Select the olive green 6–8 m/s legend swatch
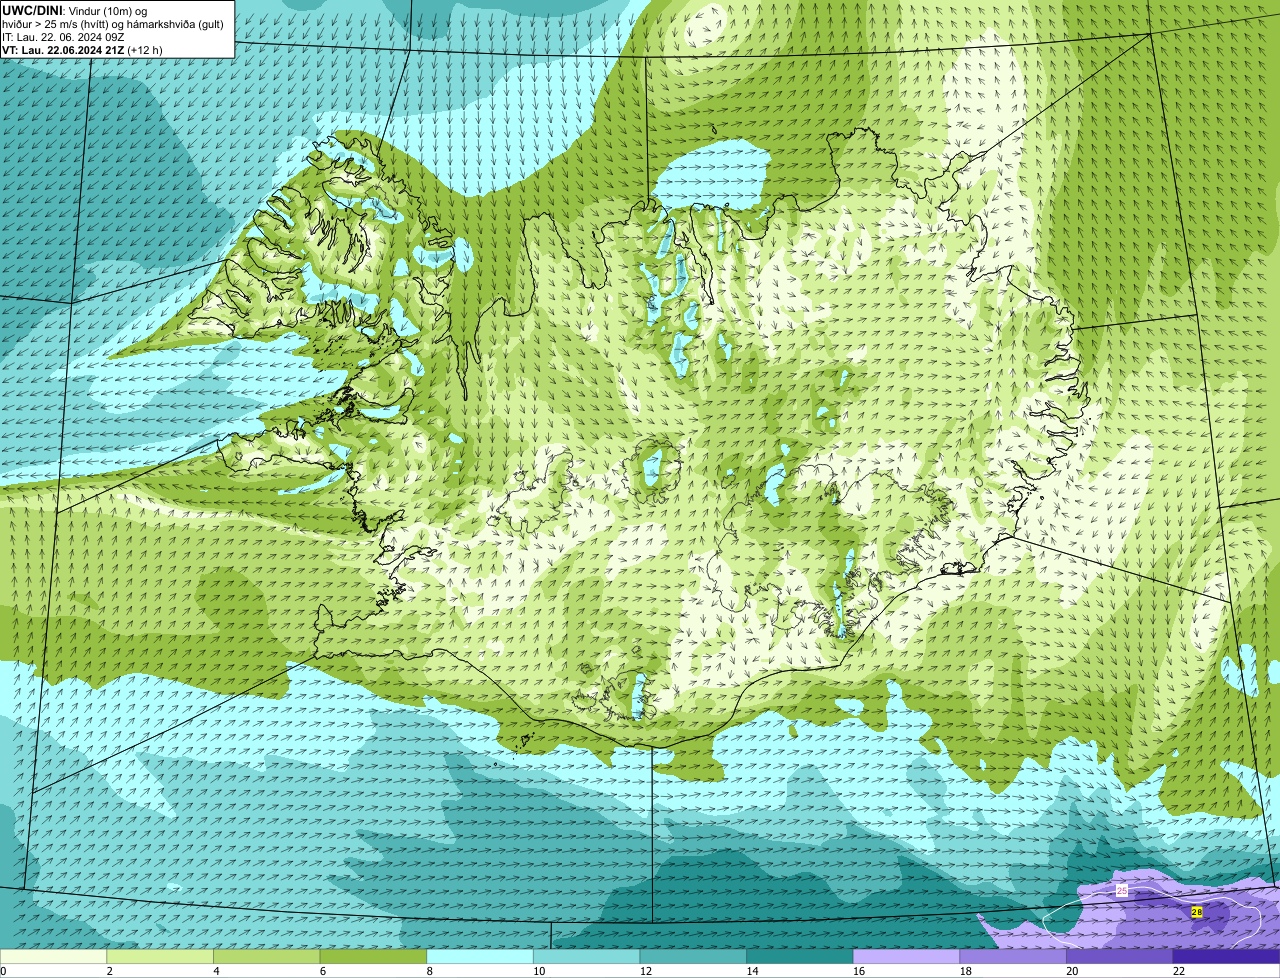The height and width of the screenshot is (978, 1280). tap(373, 957)
